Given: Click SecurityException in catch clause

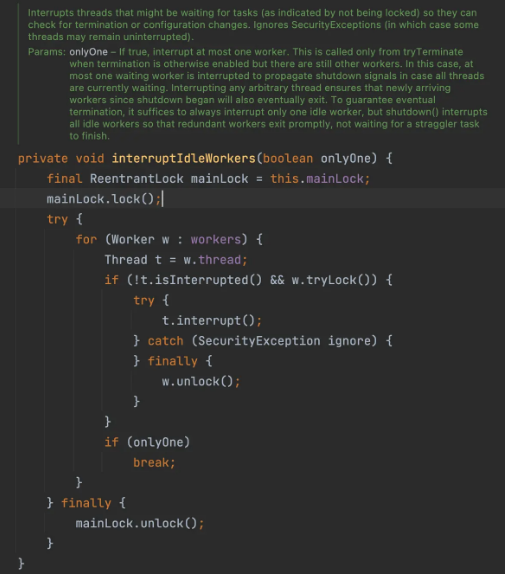Looking at the screenshot, I should pos(259,341).
